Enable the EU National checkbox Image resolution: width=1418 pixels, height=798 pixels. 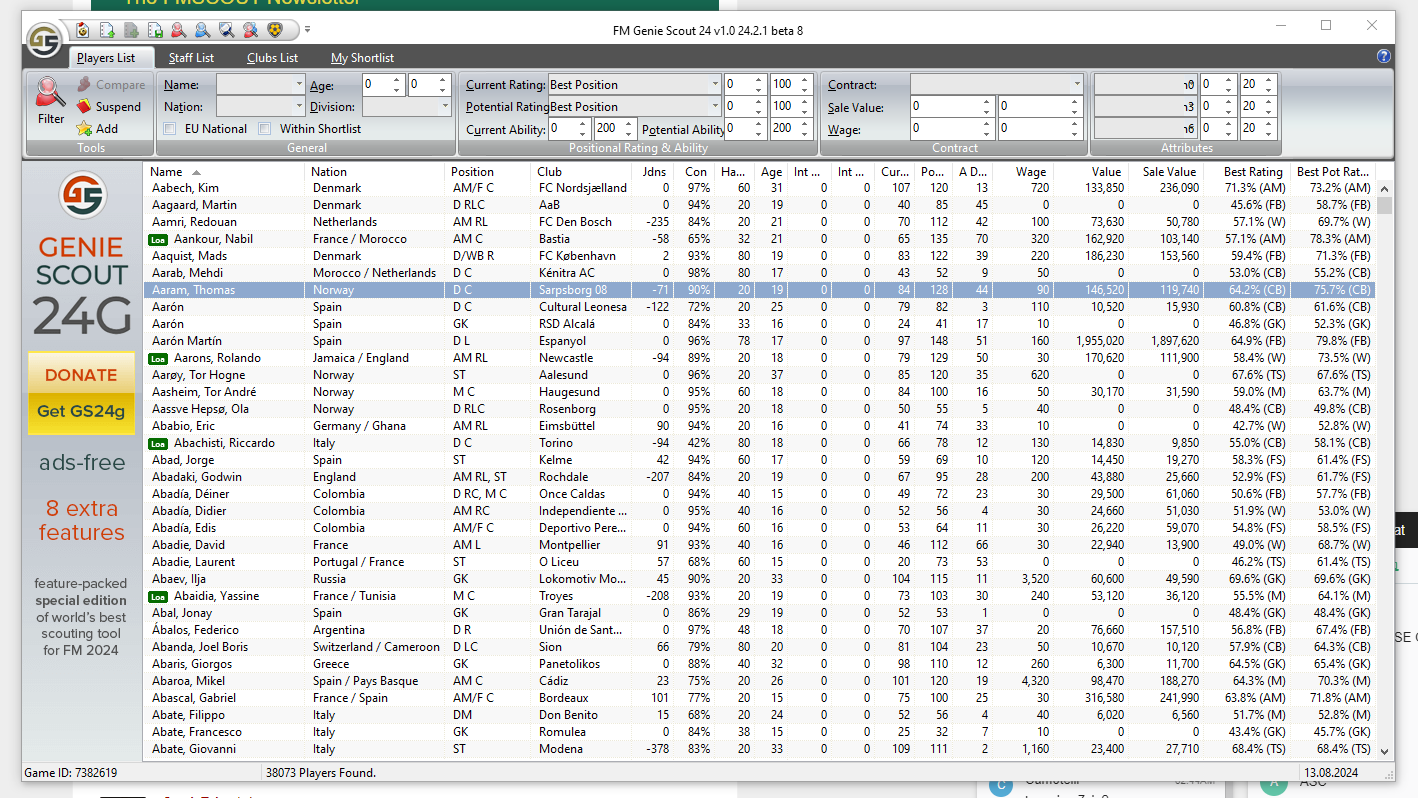click(170, 129)
